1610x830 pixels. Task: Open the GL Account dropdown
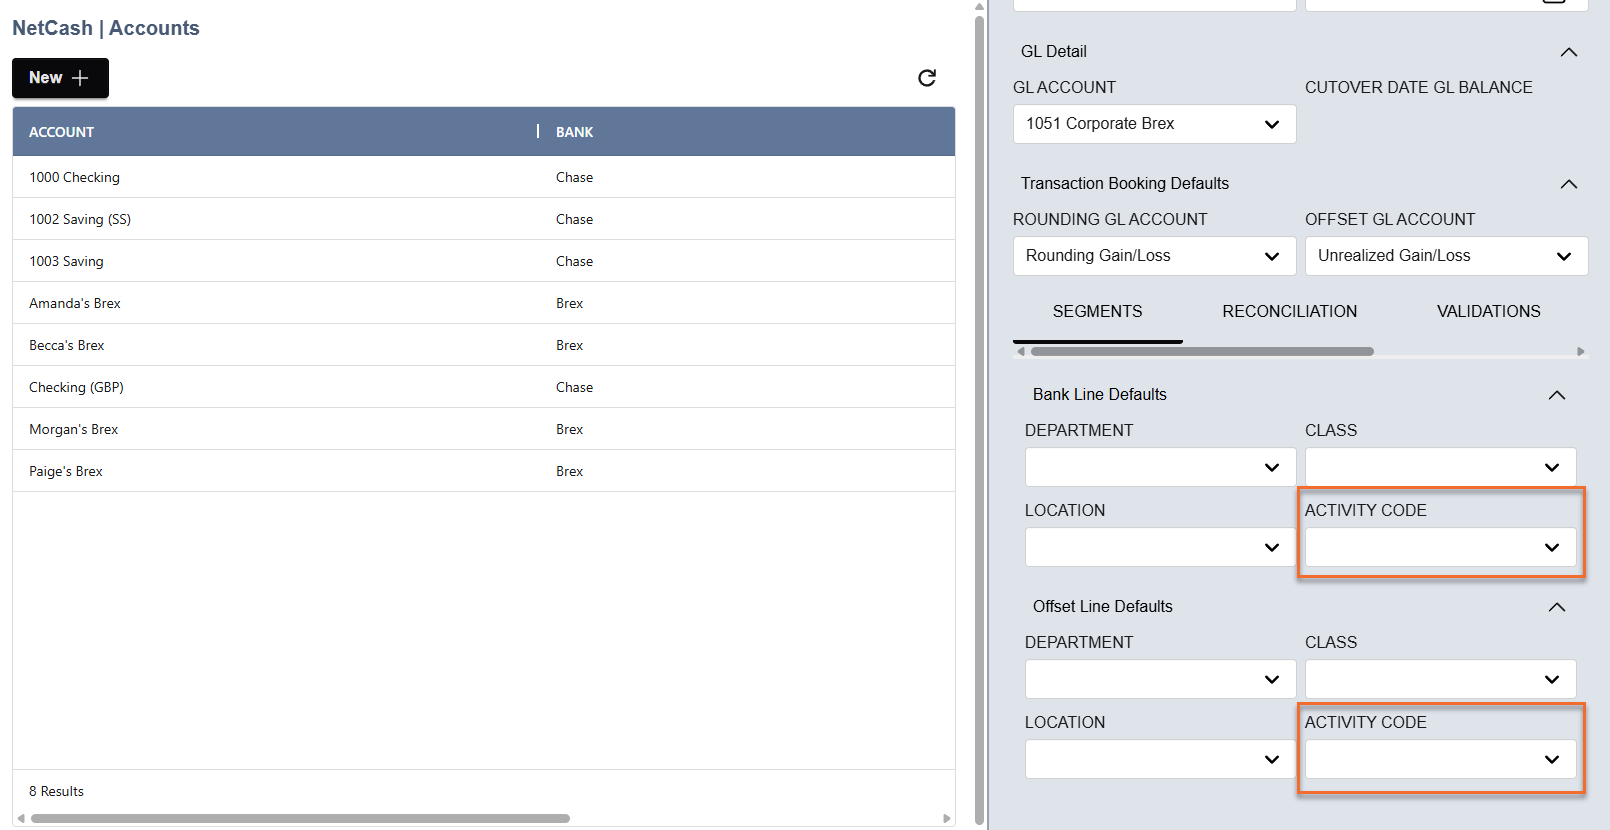point(1154,124)
